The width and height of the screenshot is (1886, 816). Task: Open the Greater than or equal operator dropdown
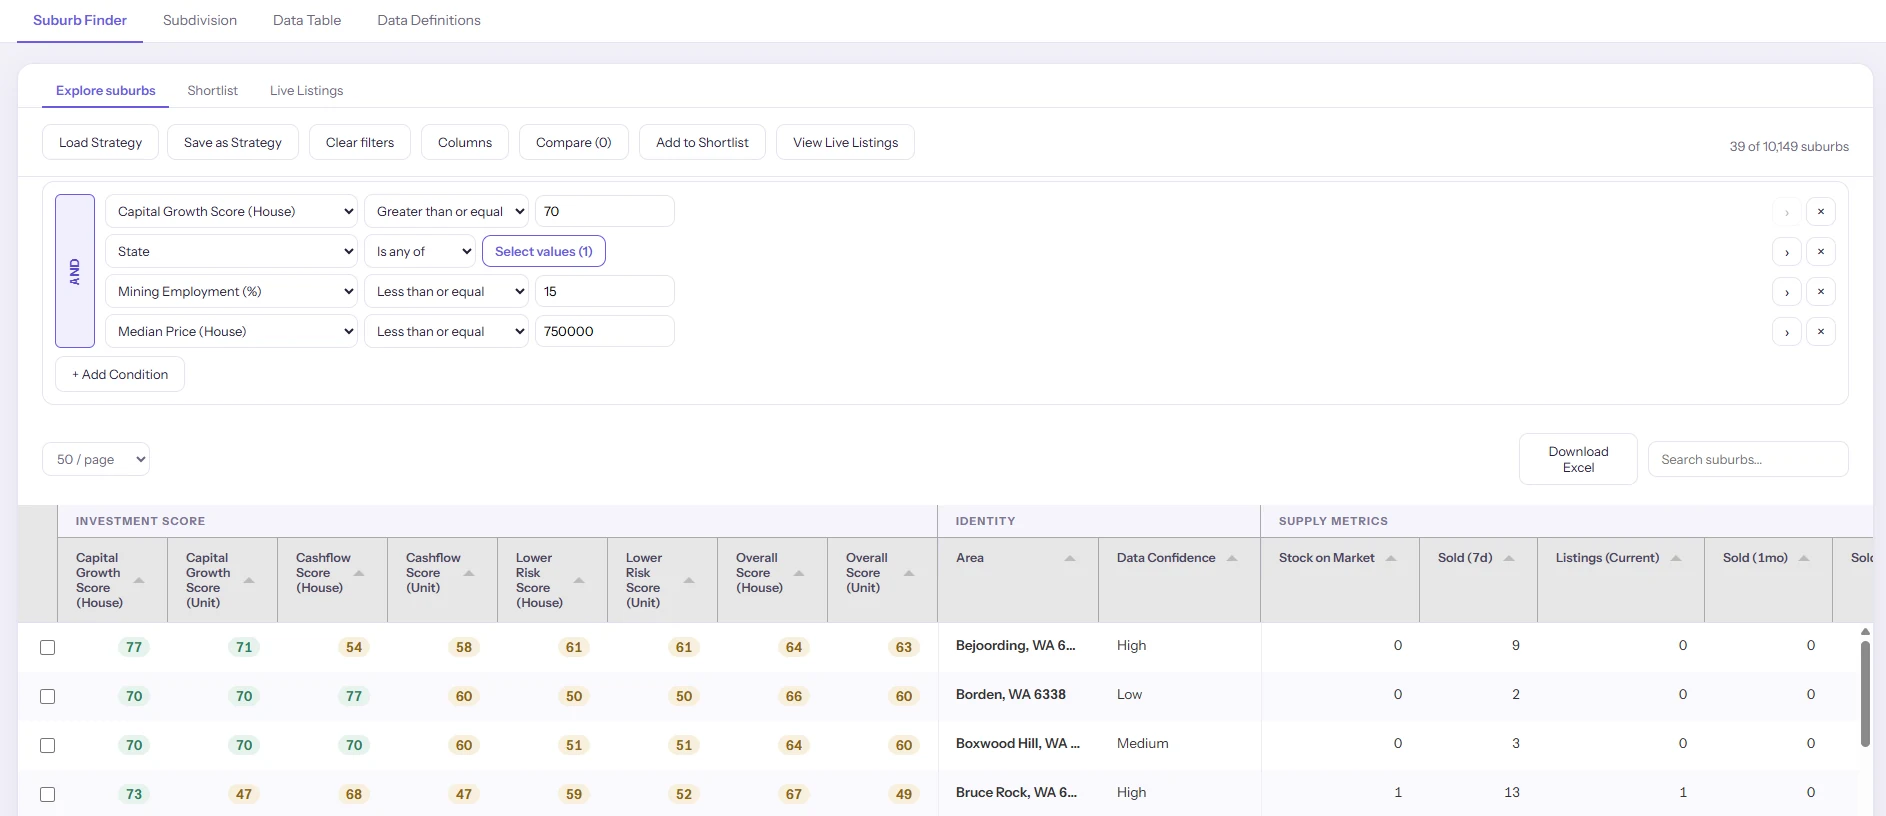(446, 212)
